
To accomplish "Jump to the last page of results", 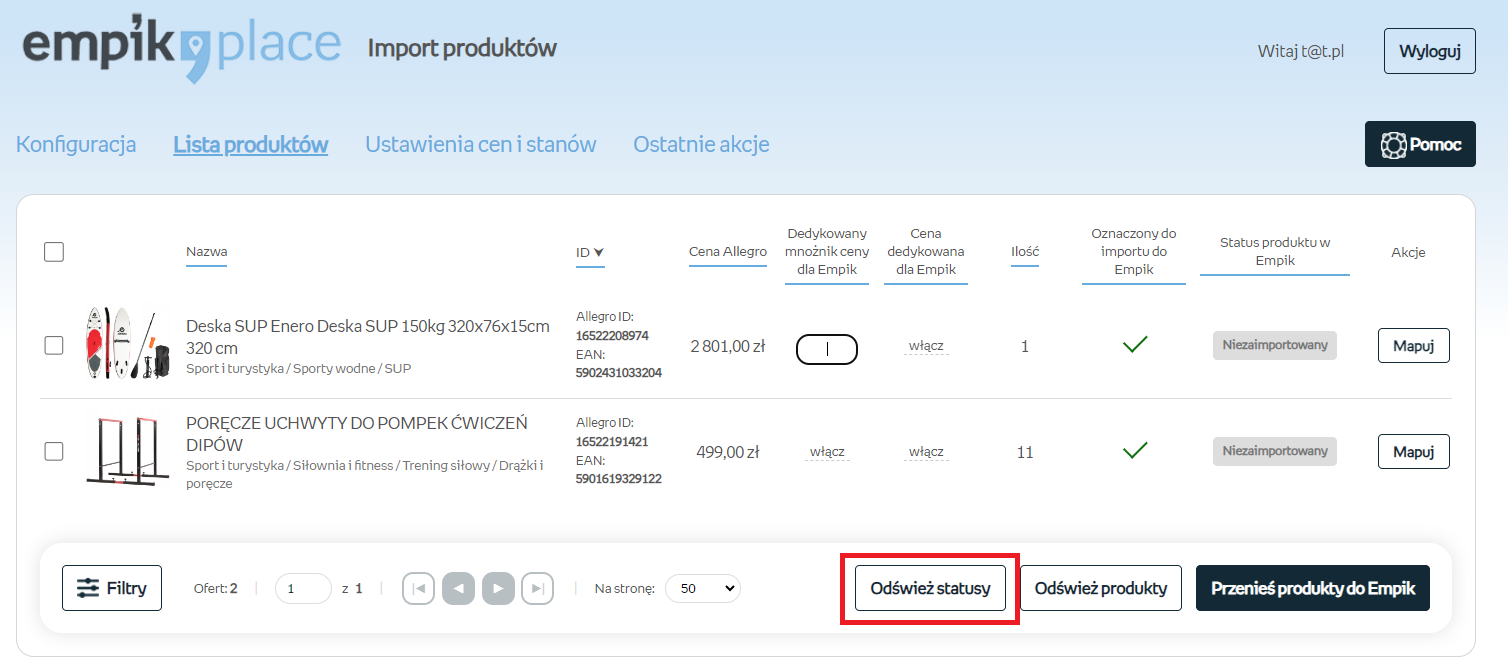I will pyautogui.click(x=537, y=589).
